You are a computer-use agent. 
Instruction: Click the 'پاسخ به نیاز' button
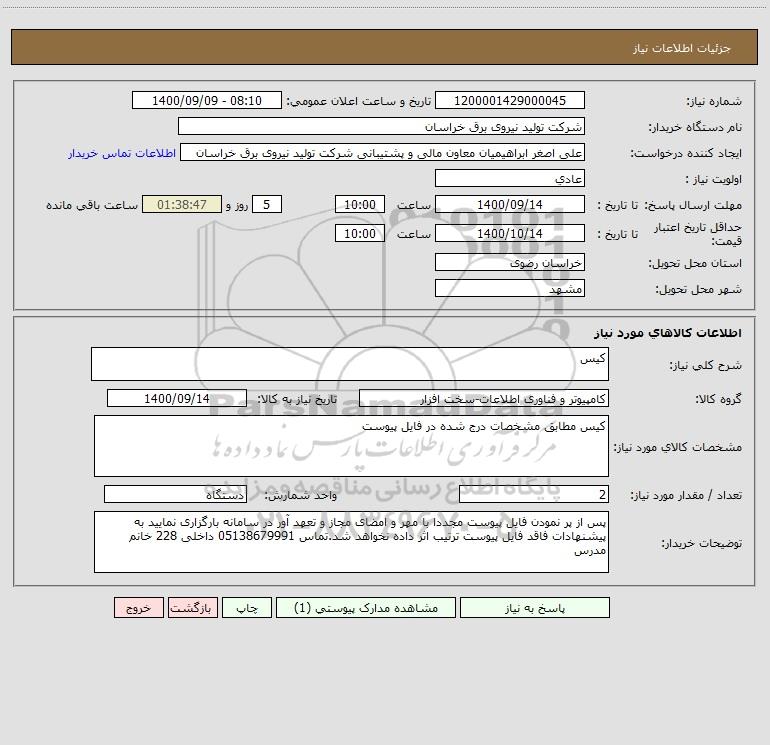coord(534,608)
